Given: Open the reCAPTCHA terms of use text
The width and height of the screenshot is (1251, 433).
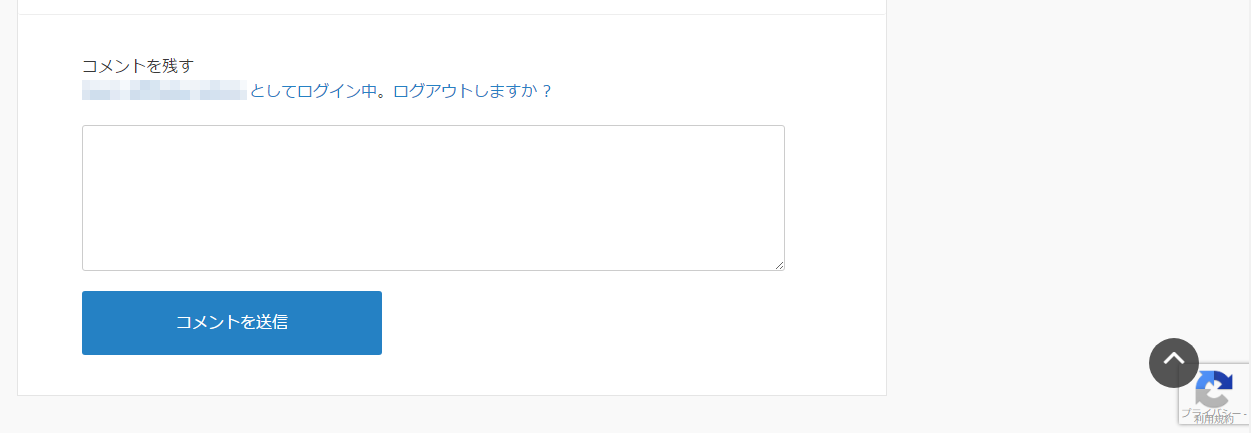Looking at the screenshot, I should tap(1213, 420).
